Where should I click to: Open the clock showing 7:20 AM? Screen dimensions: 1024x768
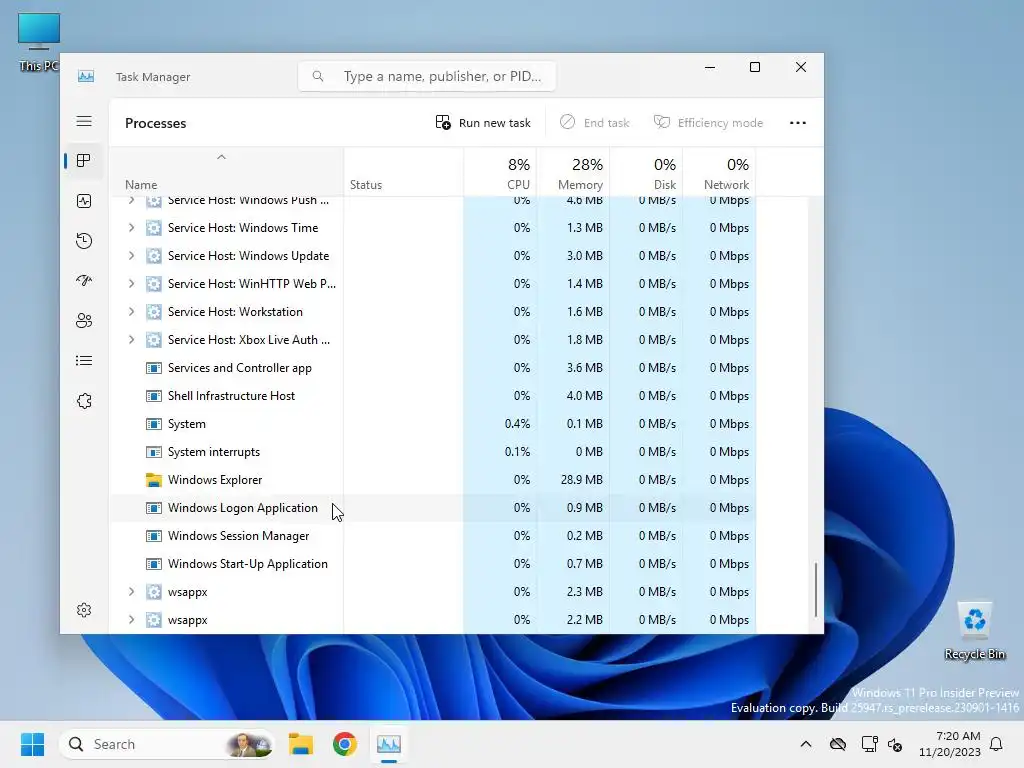(x=950, y=744)
